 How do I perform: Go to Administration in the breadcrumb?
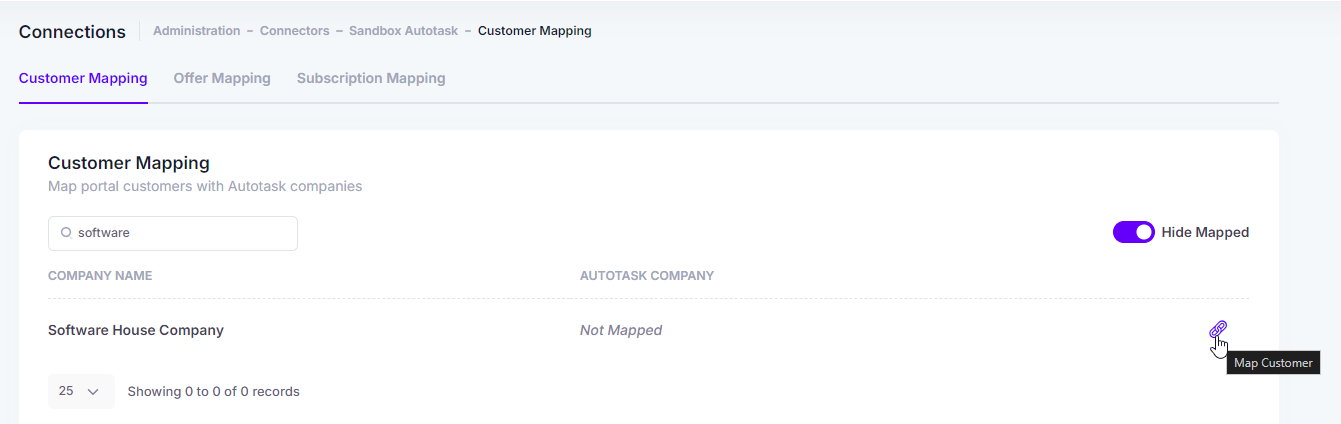tap(197, 31)
